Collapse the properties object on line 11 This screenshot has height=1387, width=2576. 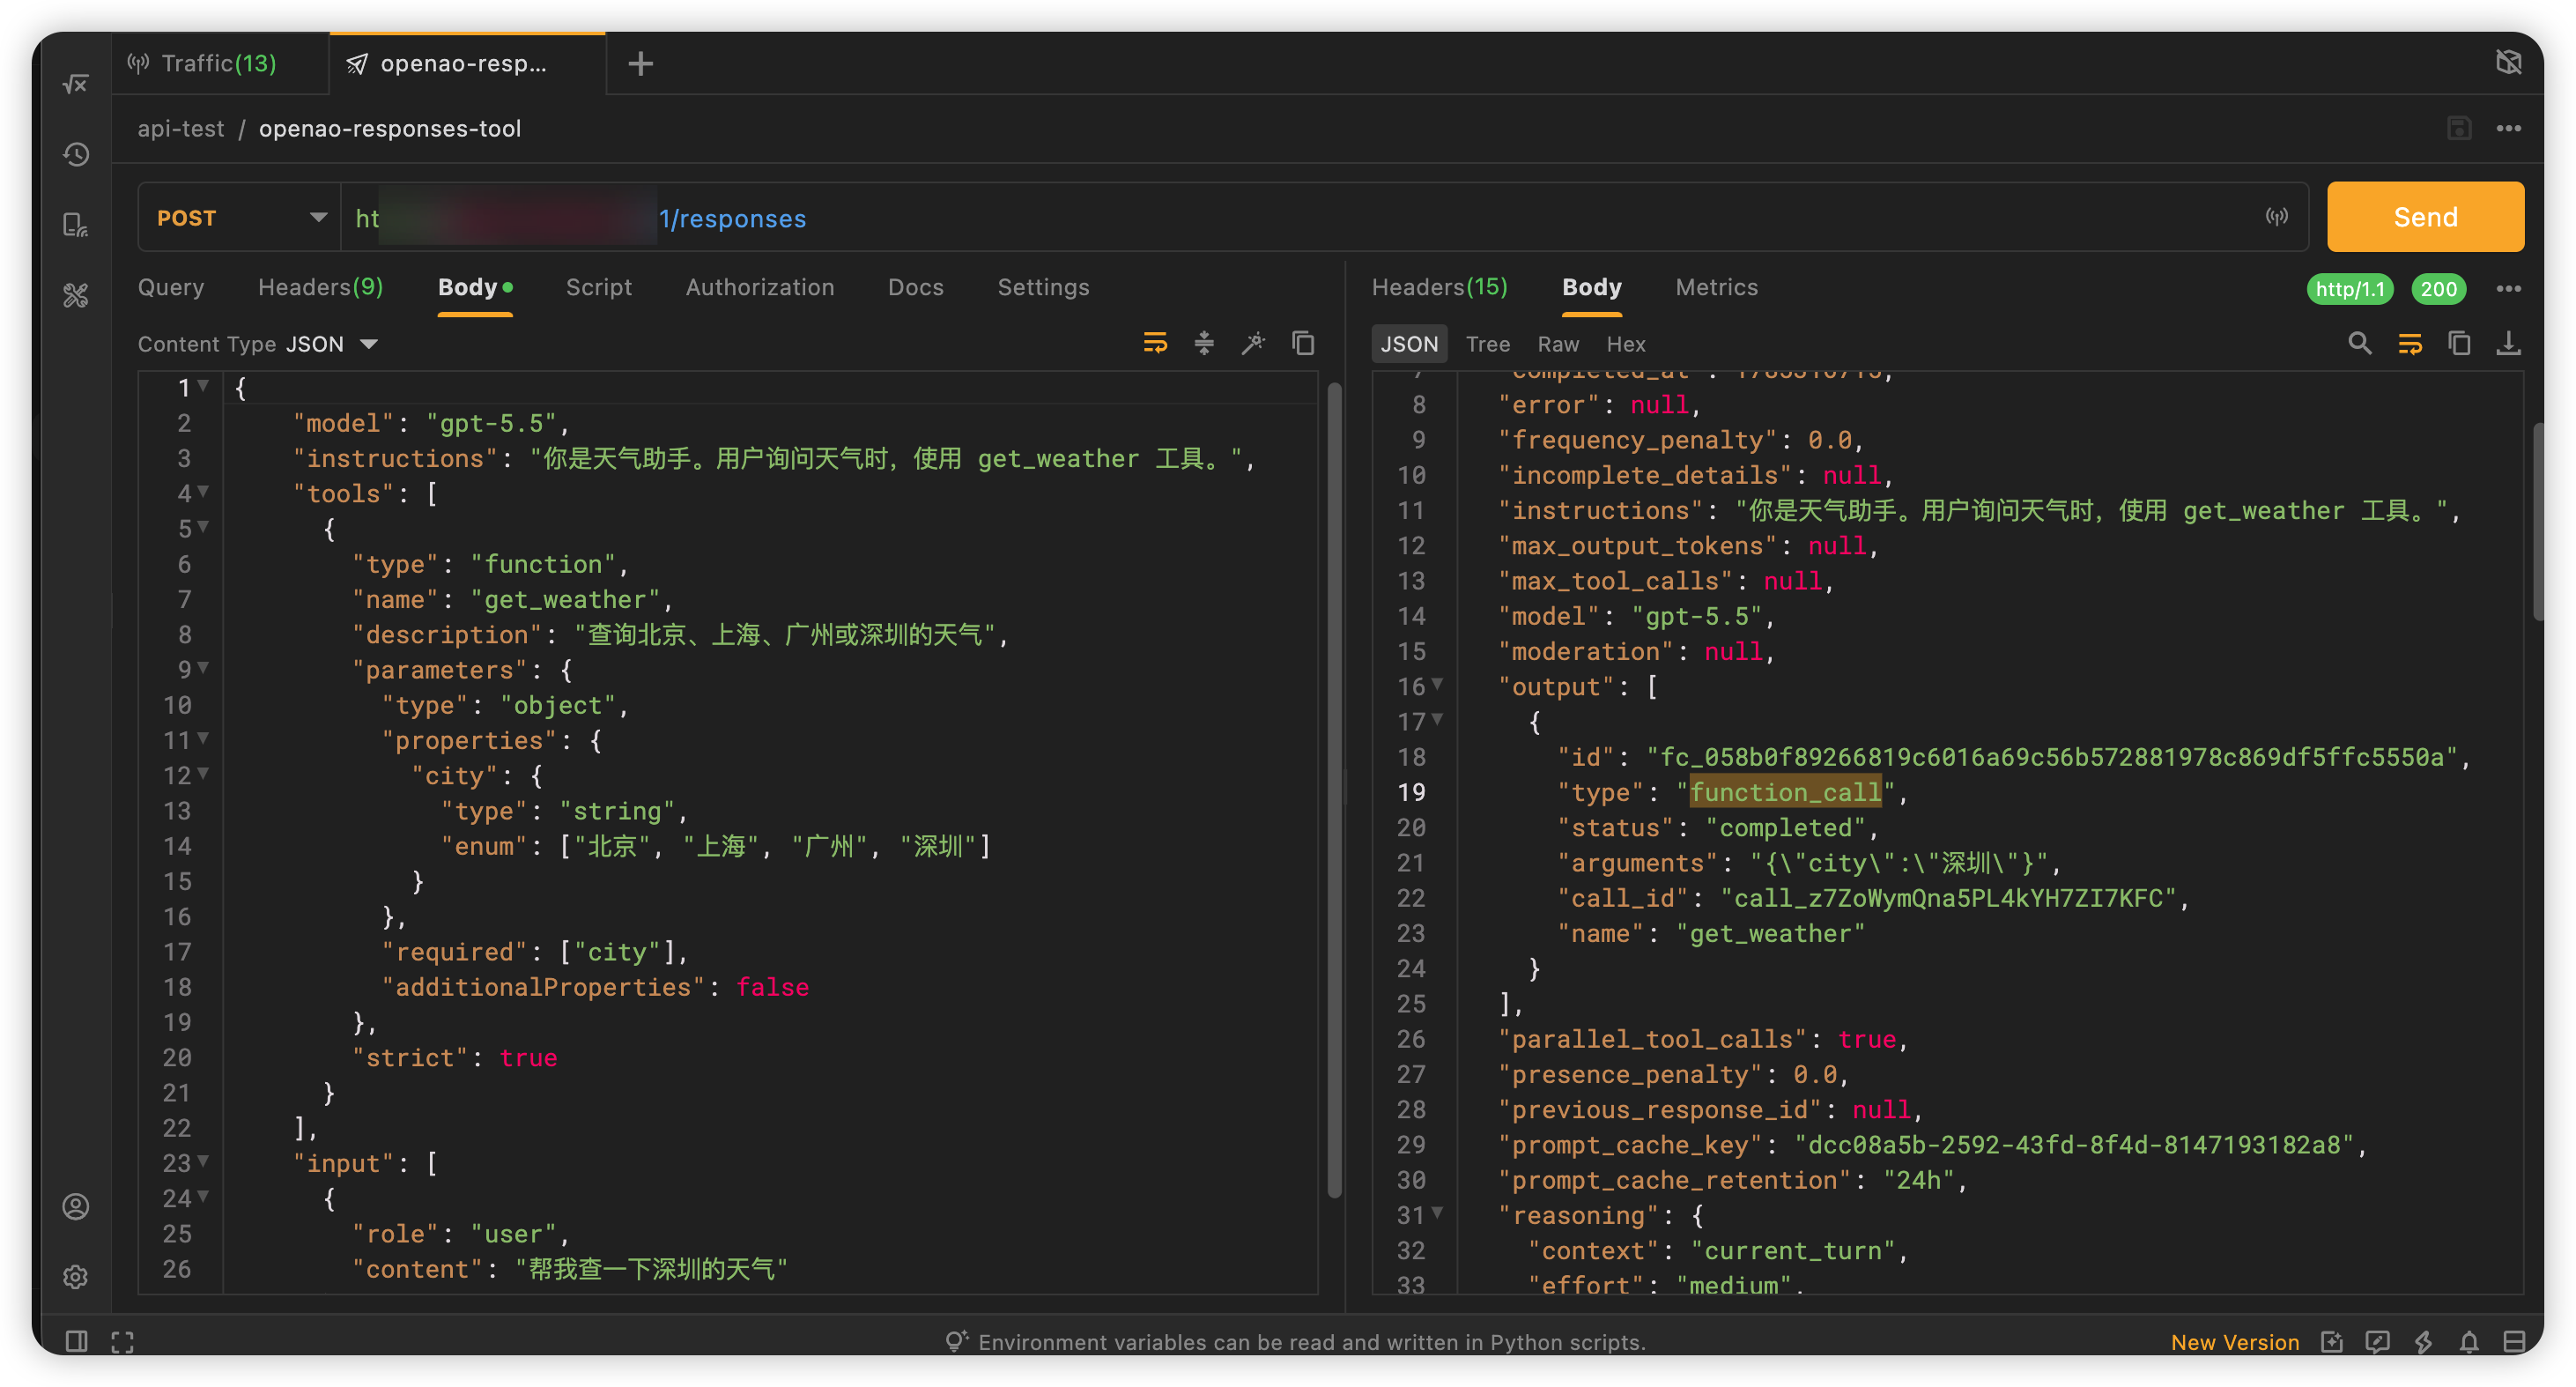203,738
